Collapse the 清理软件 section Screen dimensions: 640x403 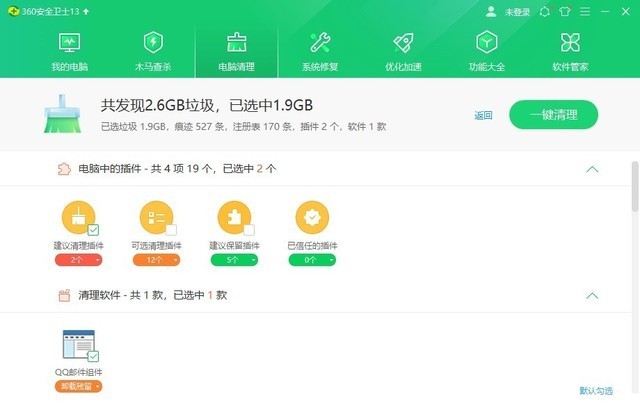[592, 296]
